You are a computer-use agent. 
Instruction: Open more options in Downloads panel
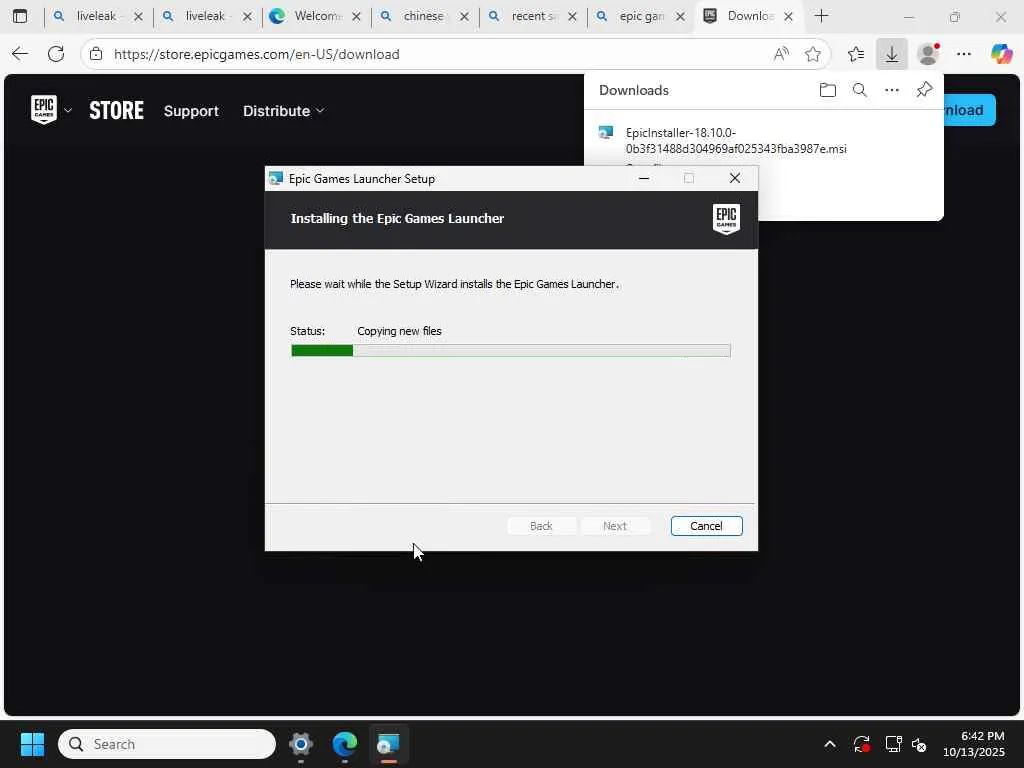(891, 90)
